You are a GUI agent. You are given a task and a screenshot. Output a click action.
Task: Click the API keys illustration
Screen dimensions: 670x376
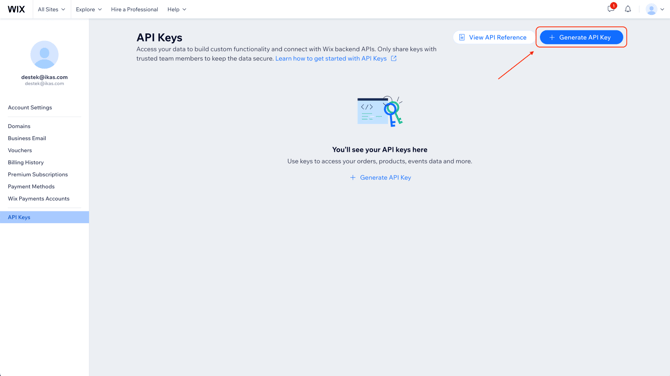point(380,112)
